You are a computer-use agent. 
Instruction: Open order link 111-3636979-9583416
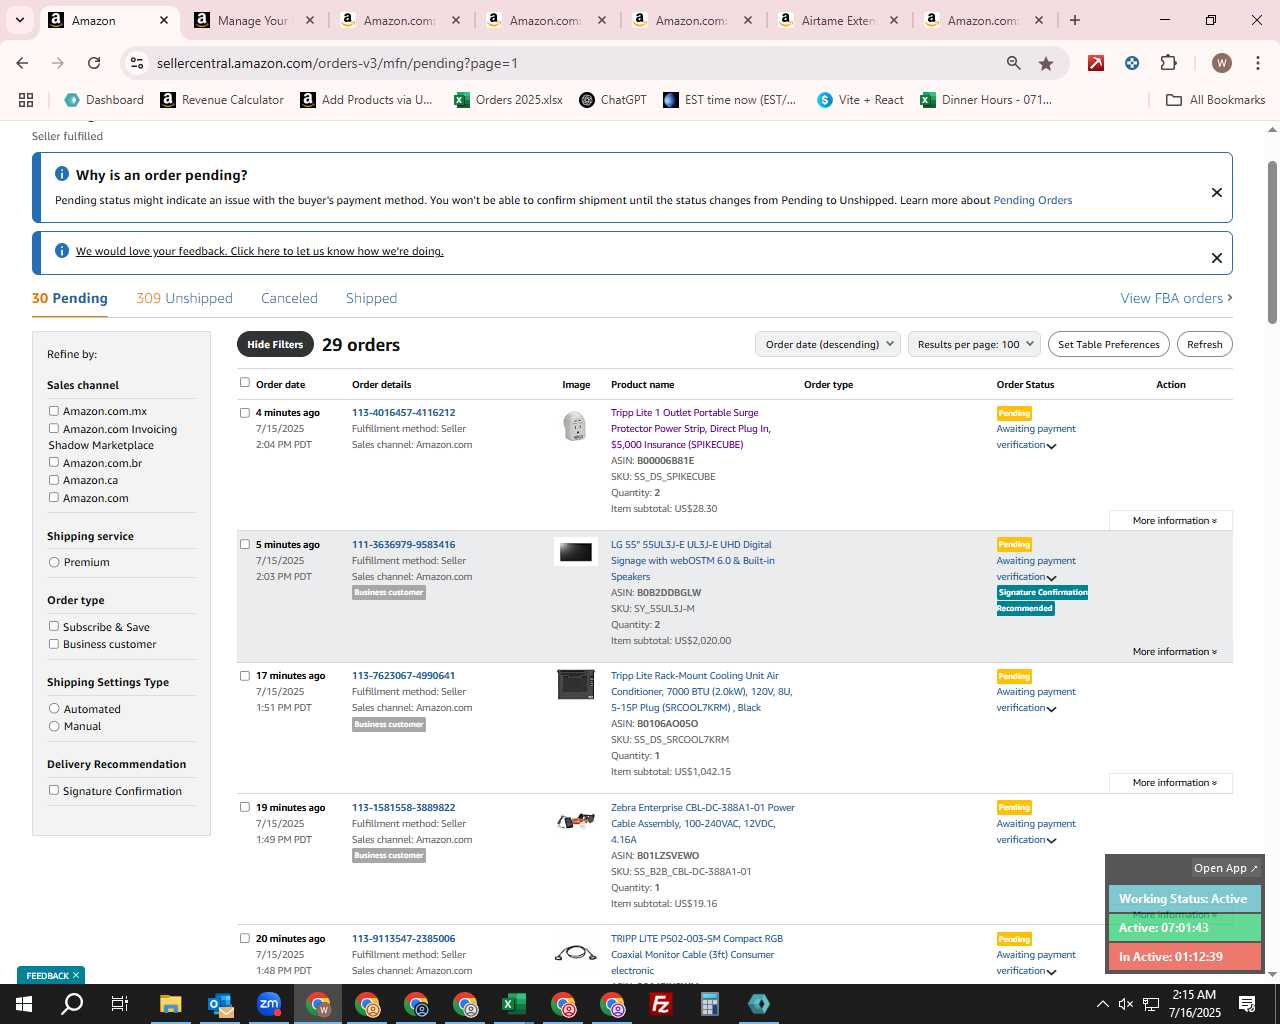[403, 545]
